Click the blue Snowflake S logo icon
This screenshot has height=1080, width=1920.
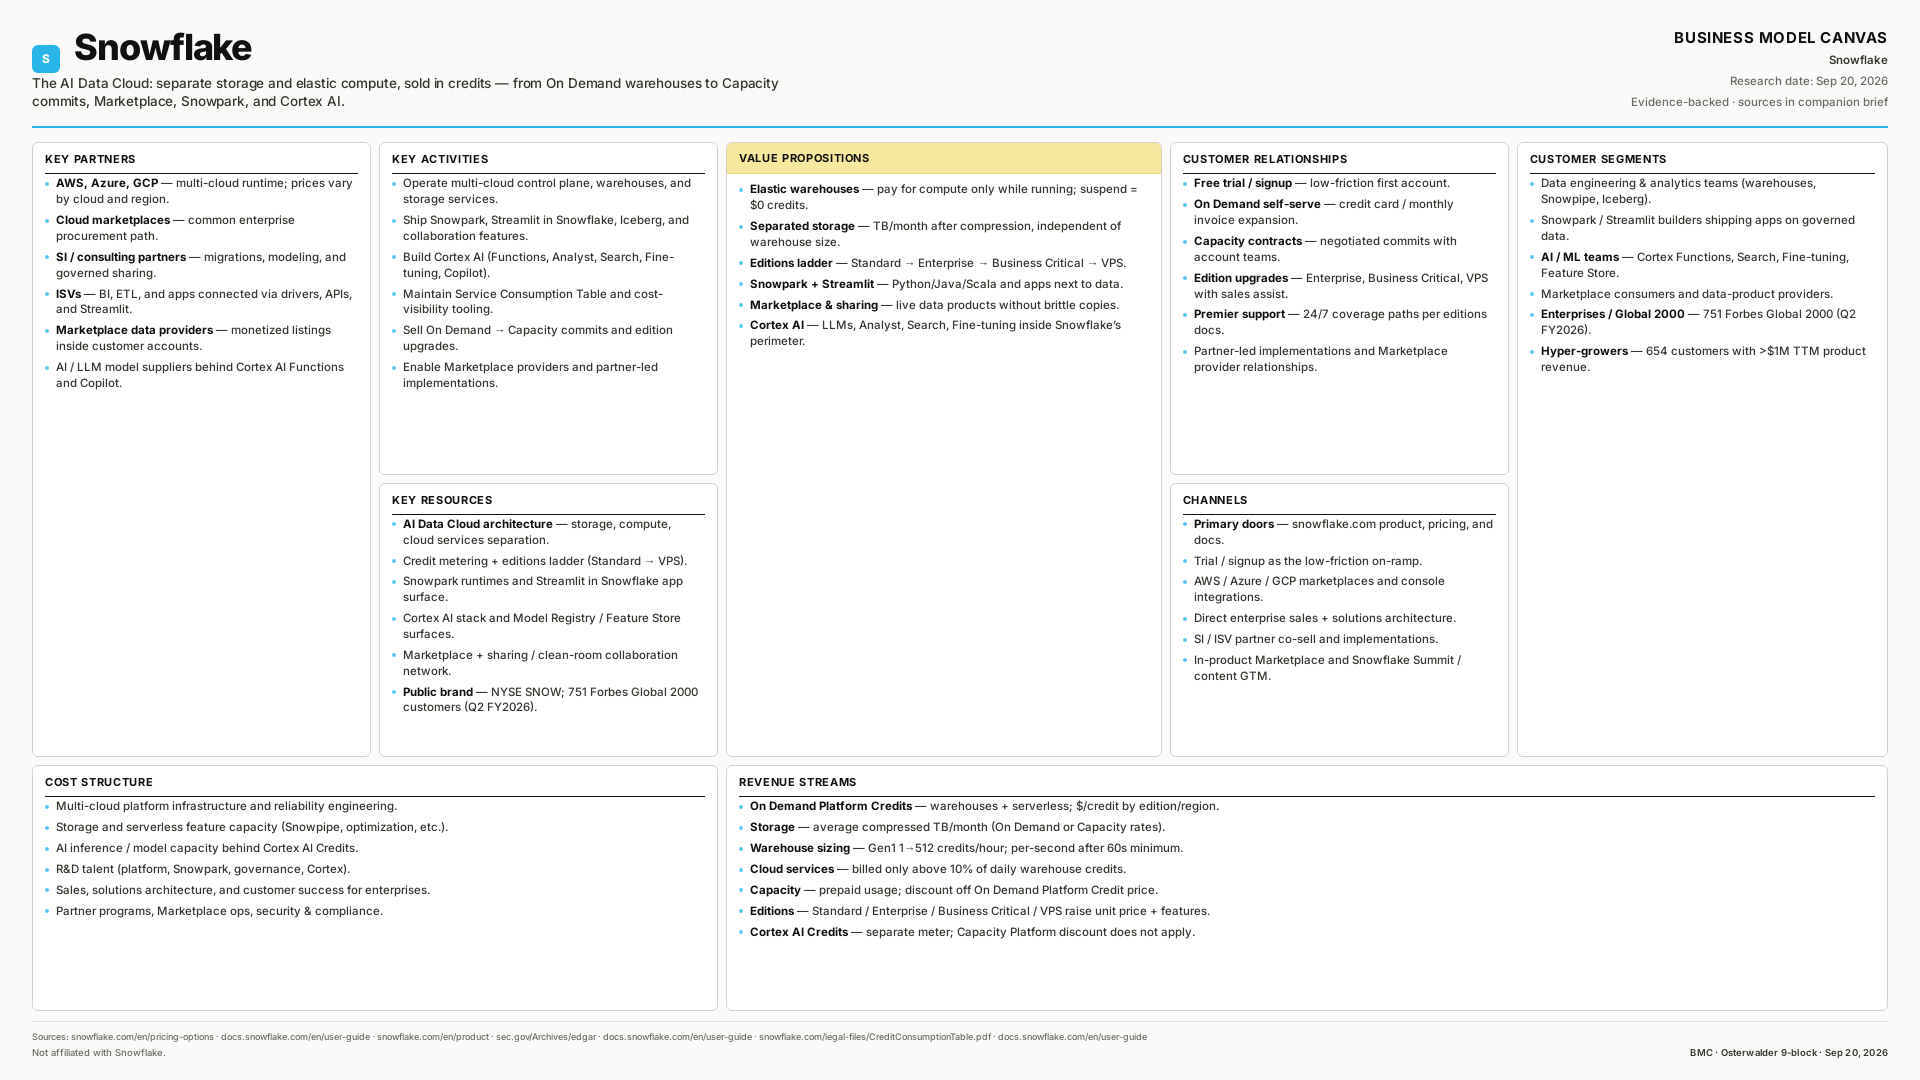[46, 59]
